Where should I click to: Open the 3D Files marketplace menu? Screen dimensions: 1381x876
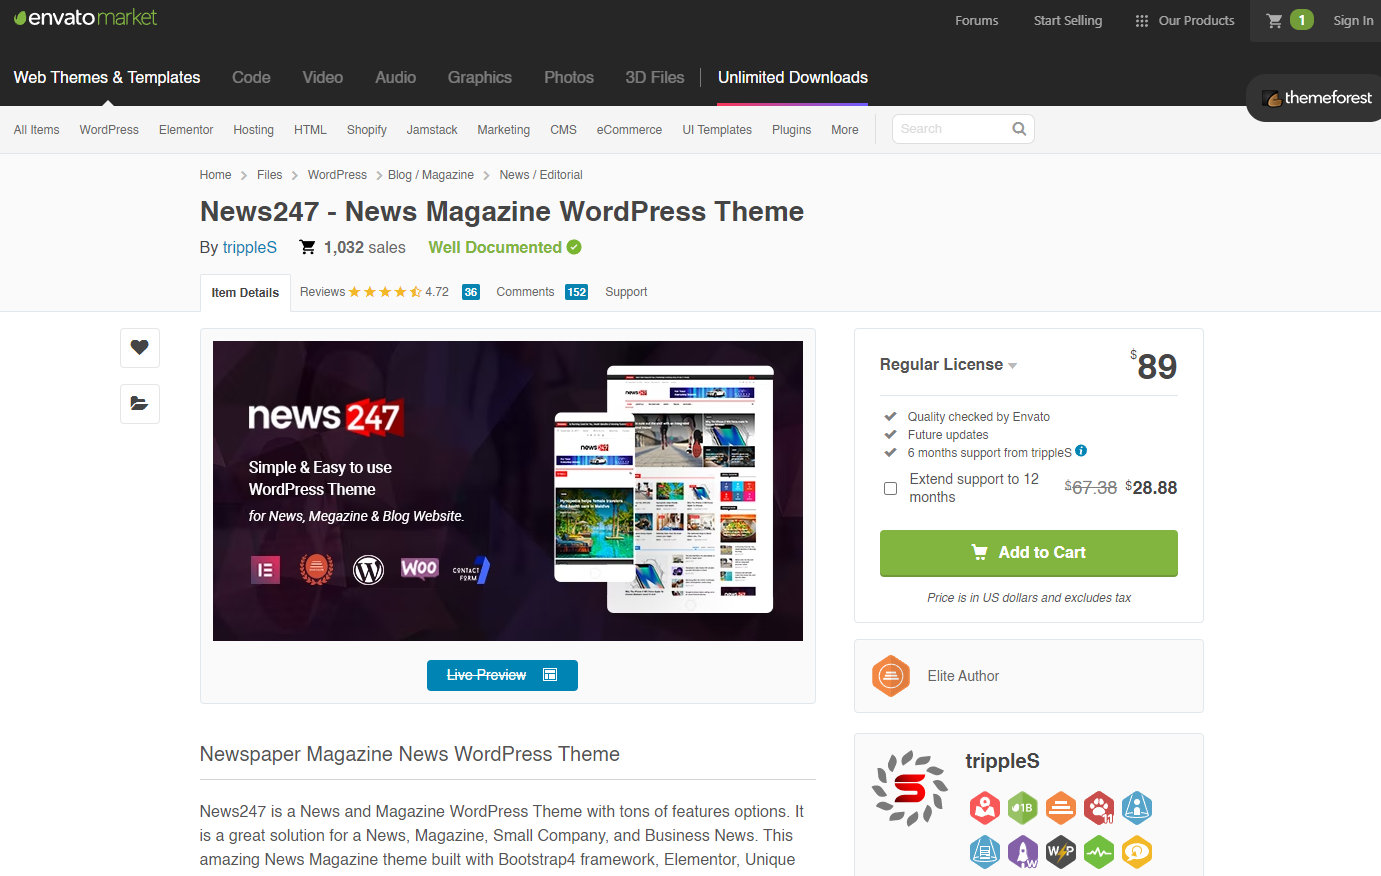(x=655, y=78)
